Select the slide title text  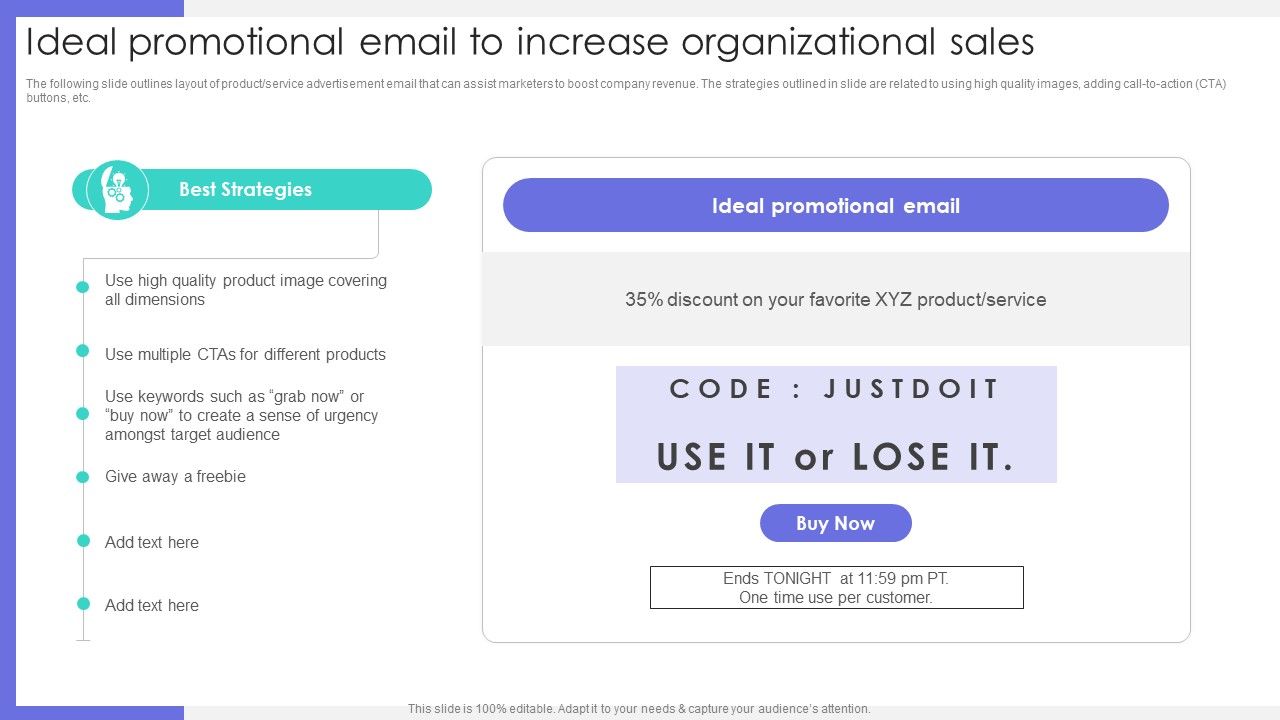click(530, 42)
